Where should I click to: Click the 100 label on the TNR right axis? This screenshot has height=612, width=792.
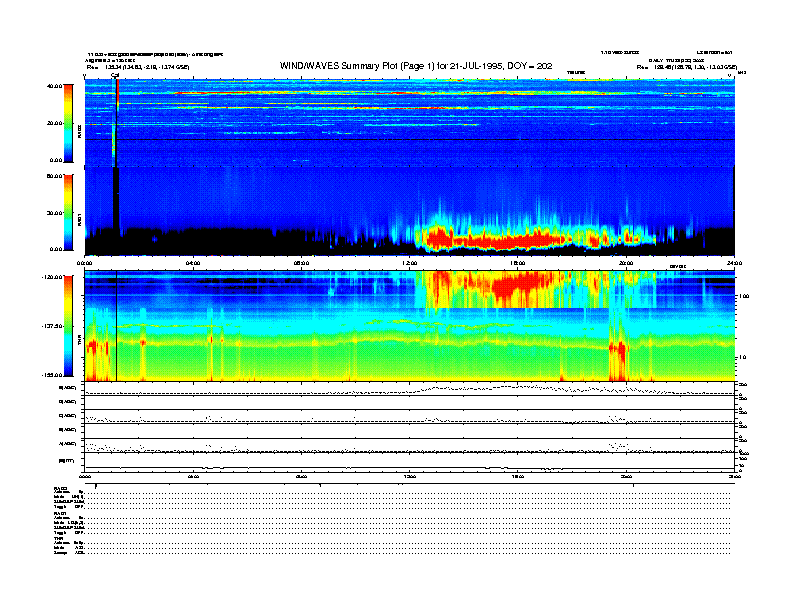coord(744,296)
